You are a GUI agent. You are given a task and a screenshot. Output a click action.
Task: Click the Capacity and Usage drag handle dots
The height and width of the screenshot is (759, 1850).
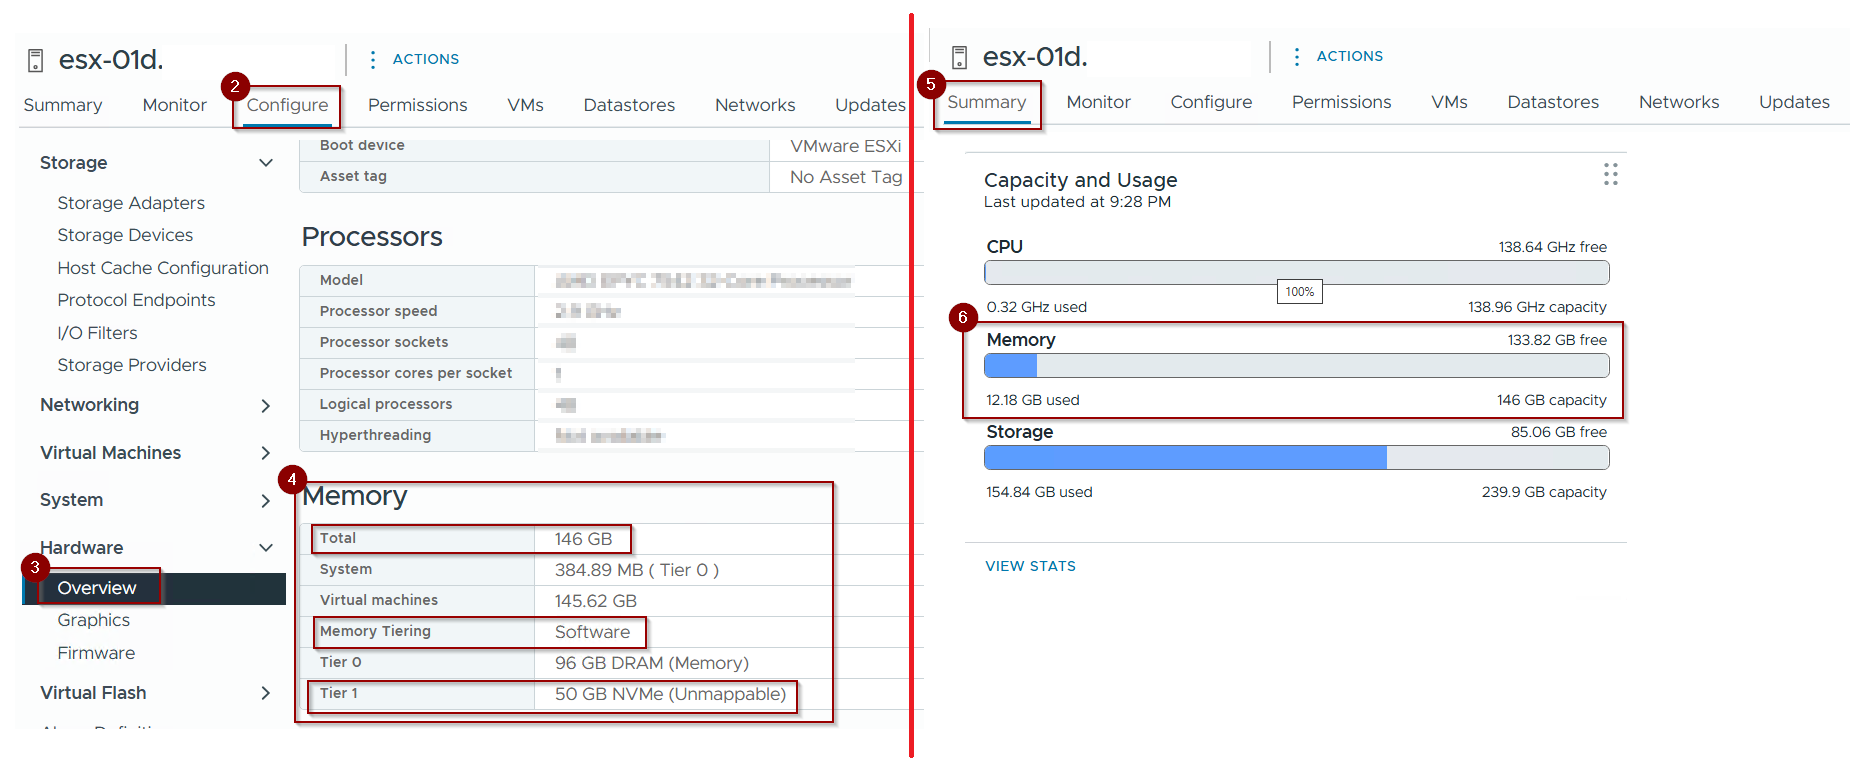coord(1610,175)
